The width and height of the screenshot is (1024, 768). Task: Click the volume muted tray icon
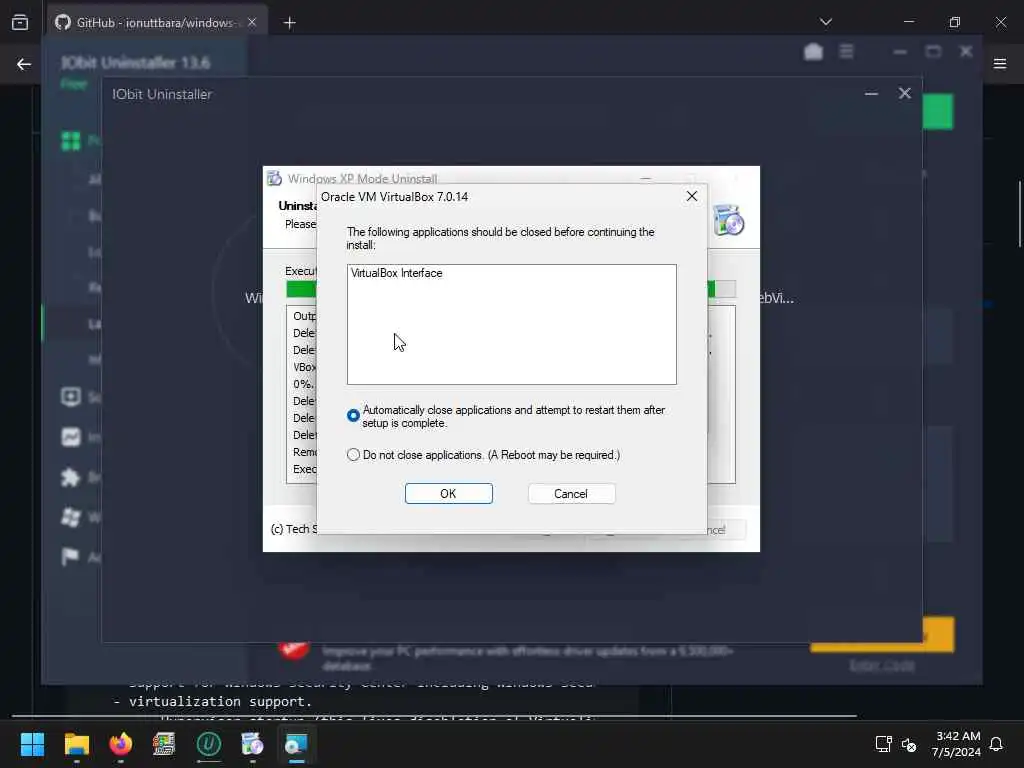click(909, 744)
